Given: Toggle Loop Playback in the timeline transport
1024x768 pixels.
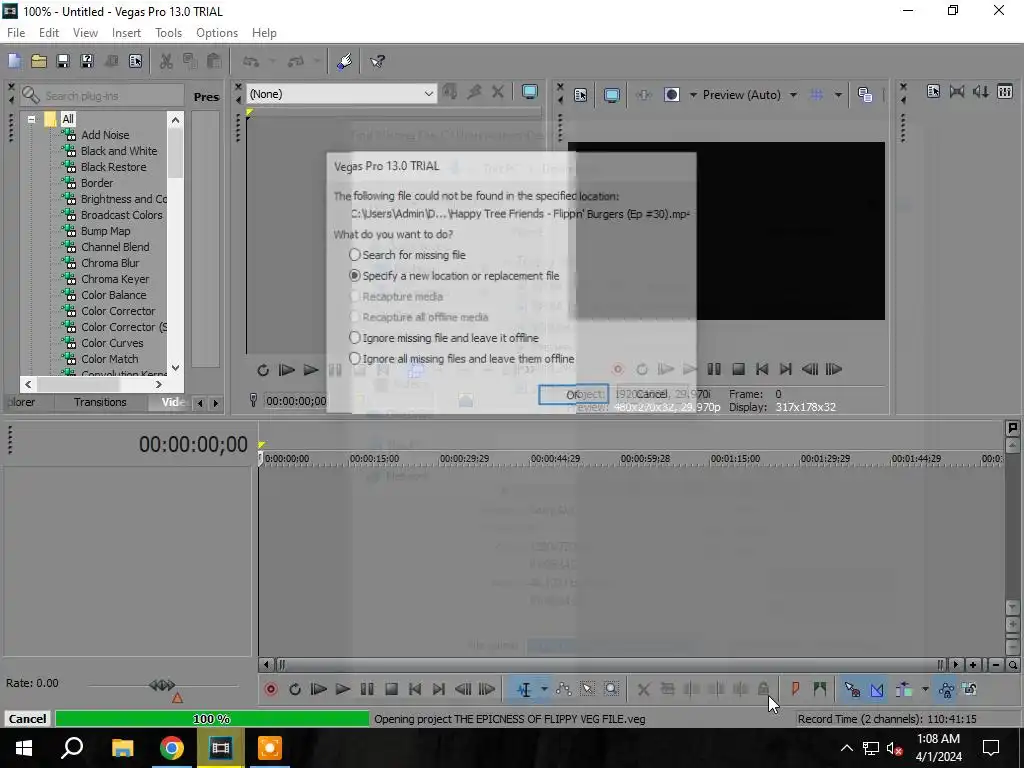Looking at the screenshot, I should (x=295, y=689).
